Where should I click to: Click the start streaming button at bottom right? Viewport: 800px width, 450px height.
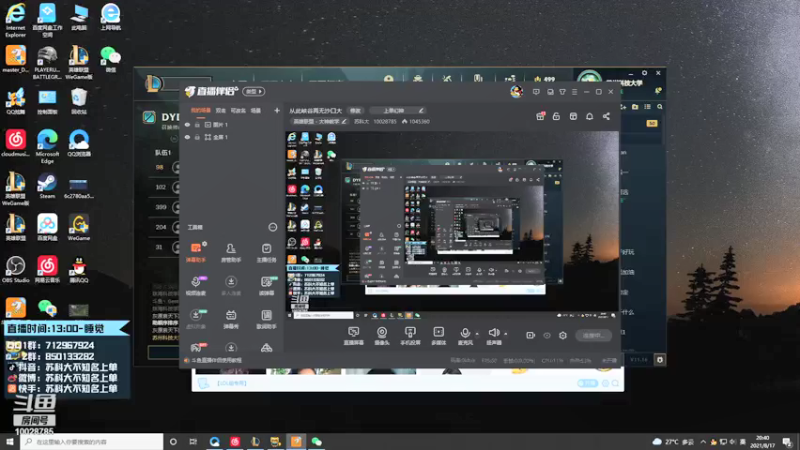coord(593,335)
